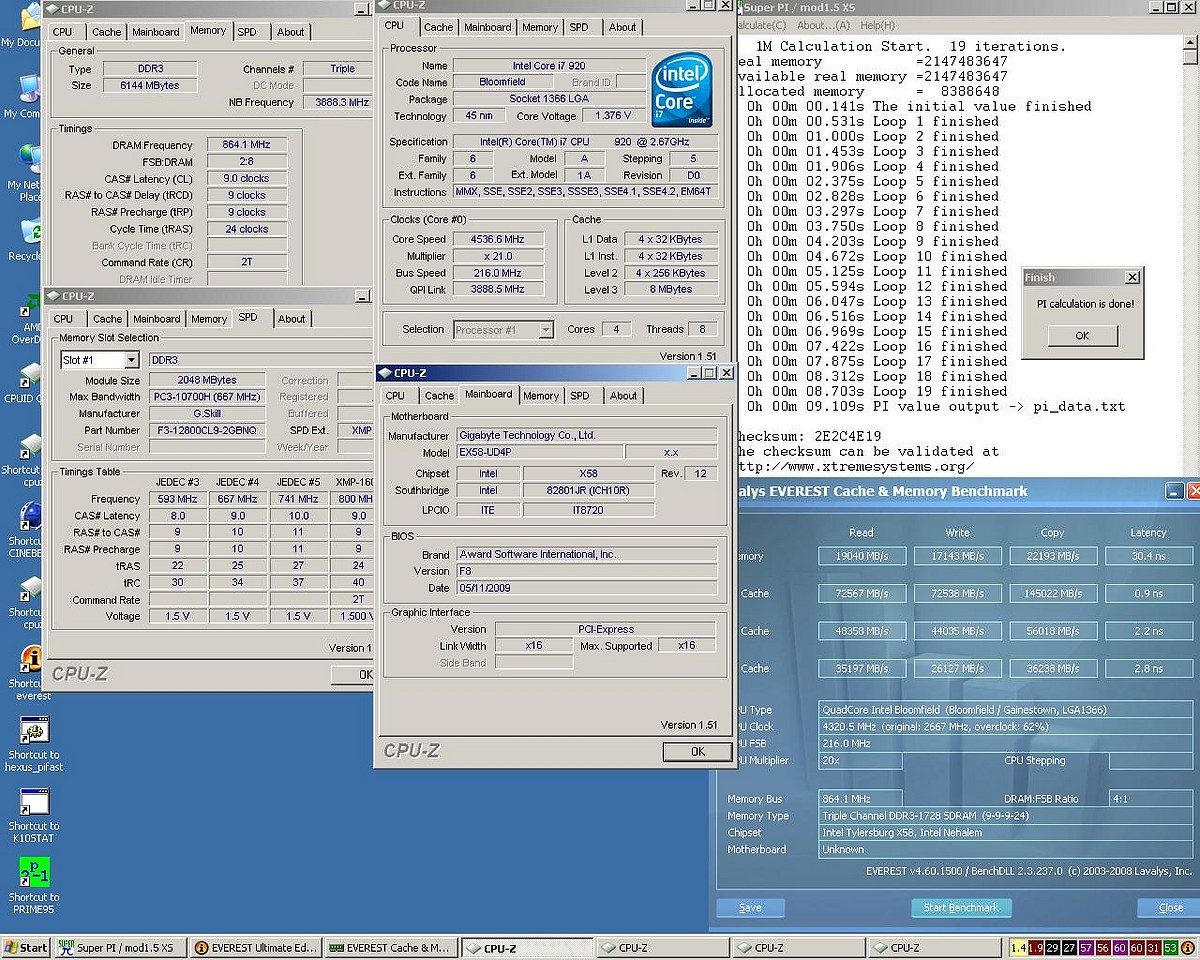Switch to SPD tab in CPU-Z Mainboard window

click(580, 396)
